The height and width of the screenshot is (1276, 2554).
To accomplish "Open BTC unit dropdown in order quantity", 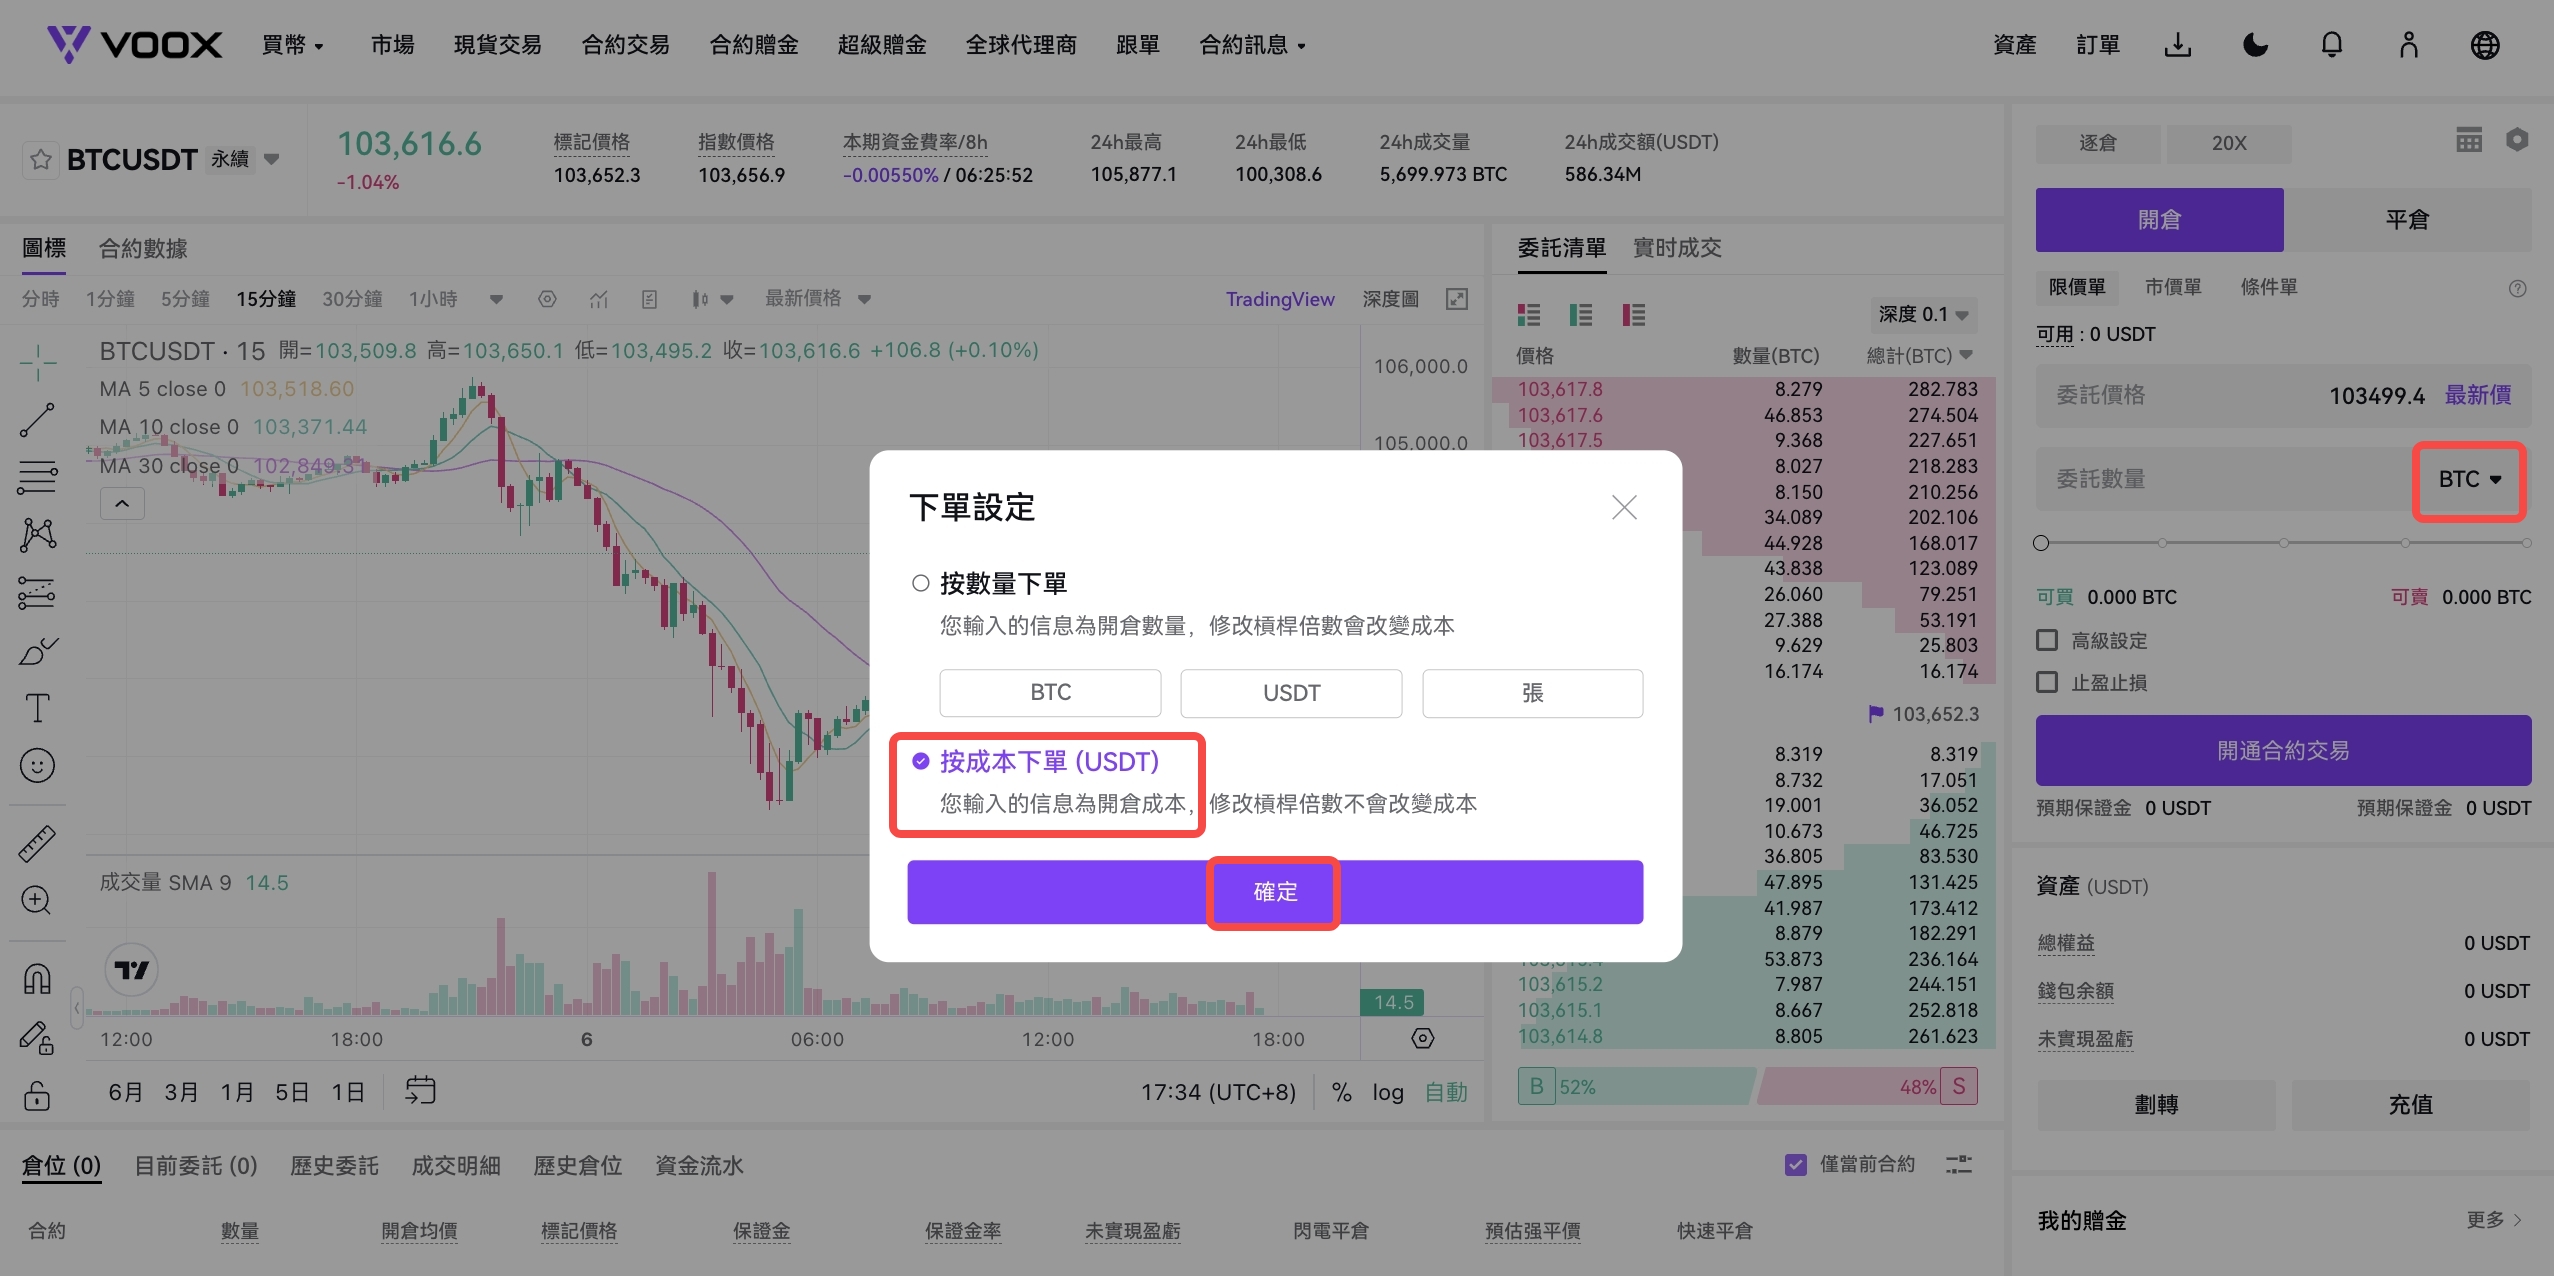I will [x=2469, y=480].
